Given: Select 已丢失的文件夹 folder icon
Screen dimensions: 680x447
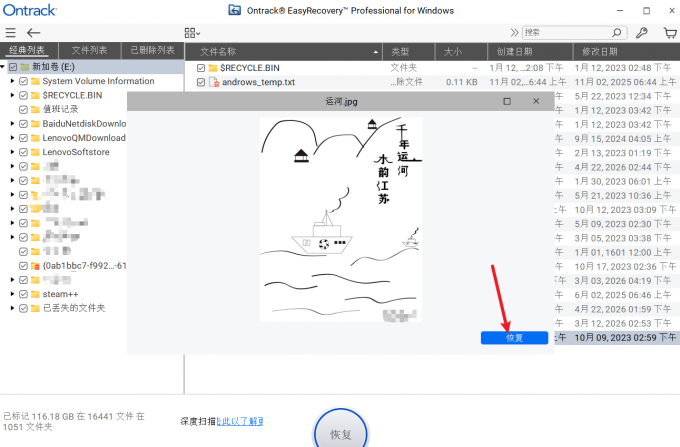Looking at the screenshot, I should [35, 308].
